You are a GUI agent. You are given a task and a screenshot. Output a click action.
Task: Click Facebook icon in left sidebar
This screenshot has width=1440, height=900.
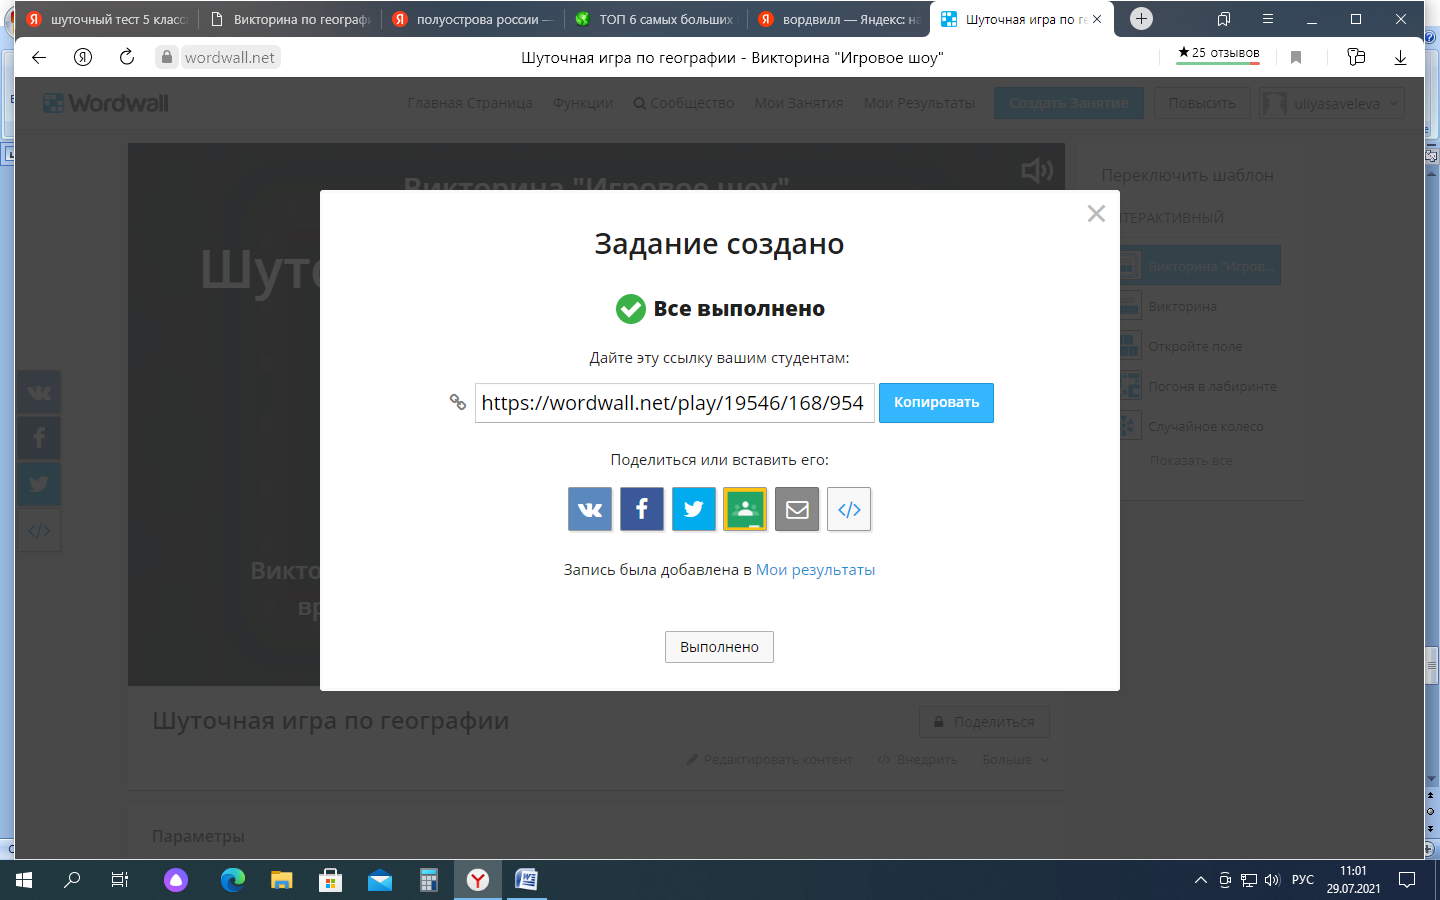[39, 438]
